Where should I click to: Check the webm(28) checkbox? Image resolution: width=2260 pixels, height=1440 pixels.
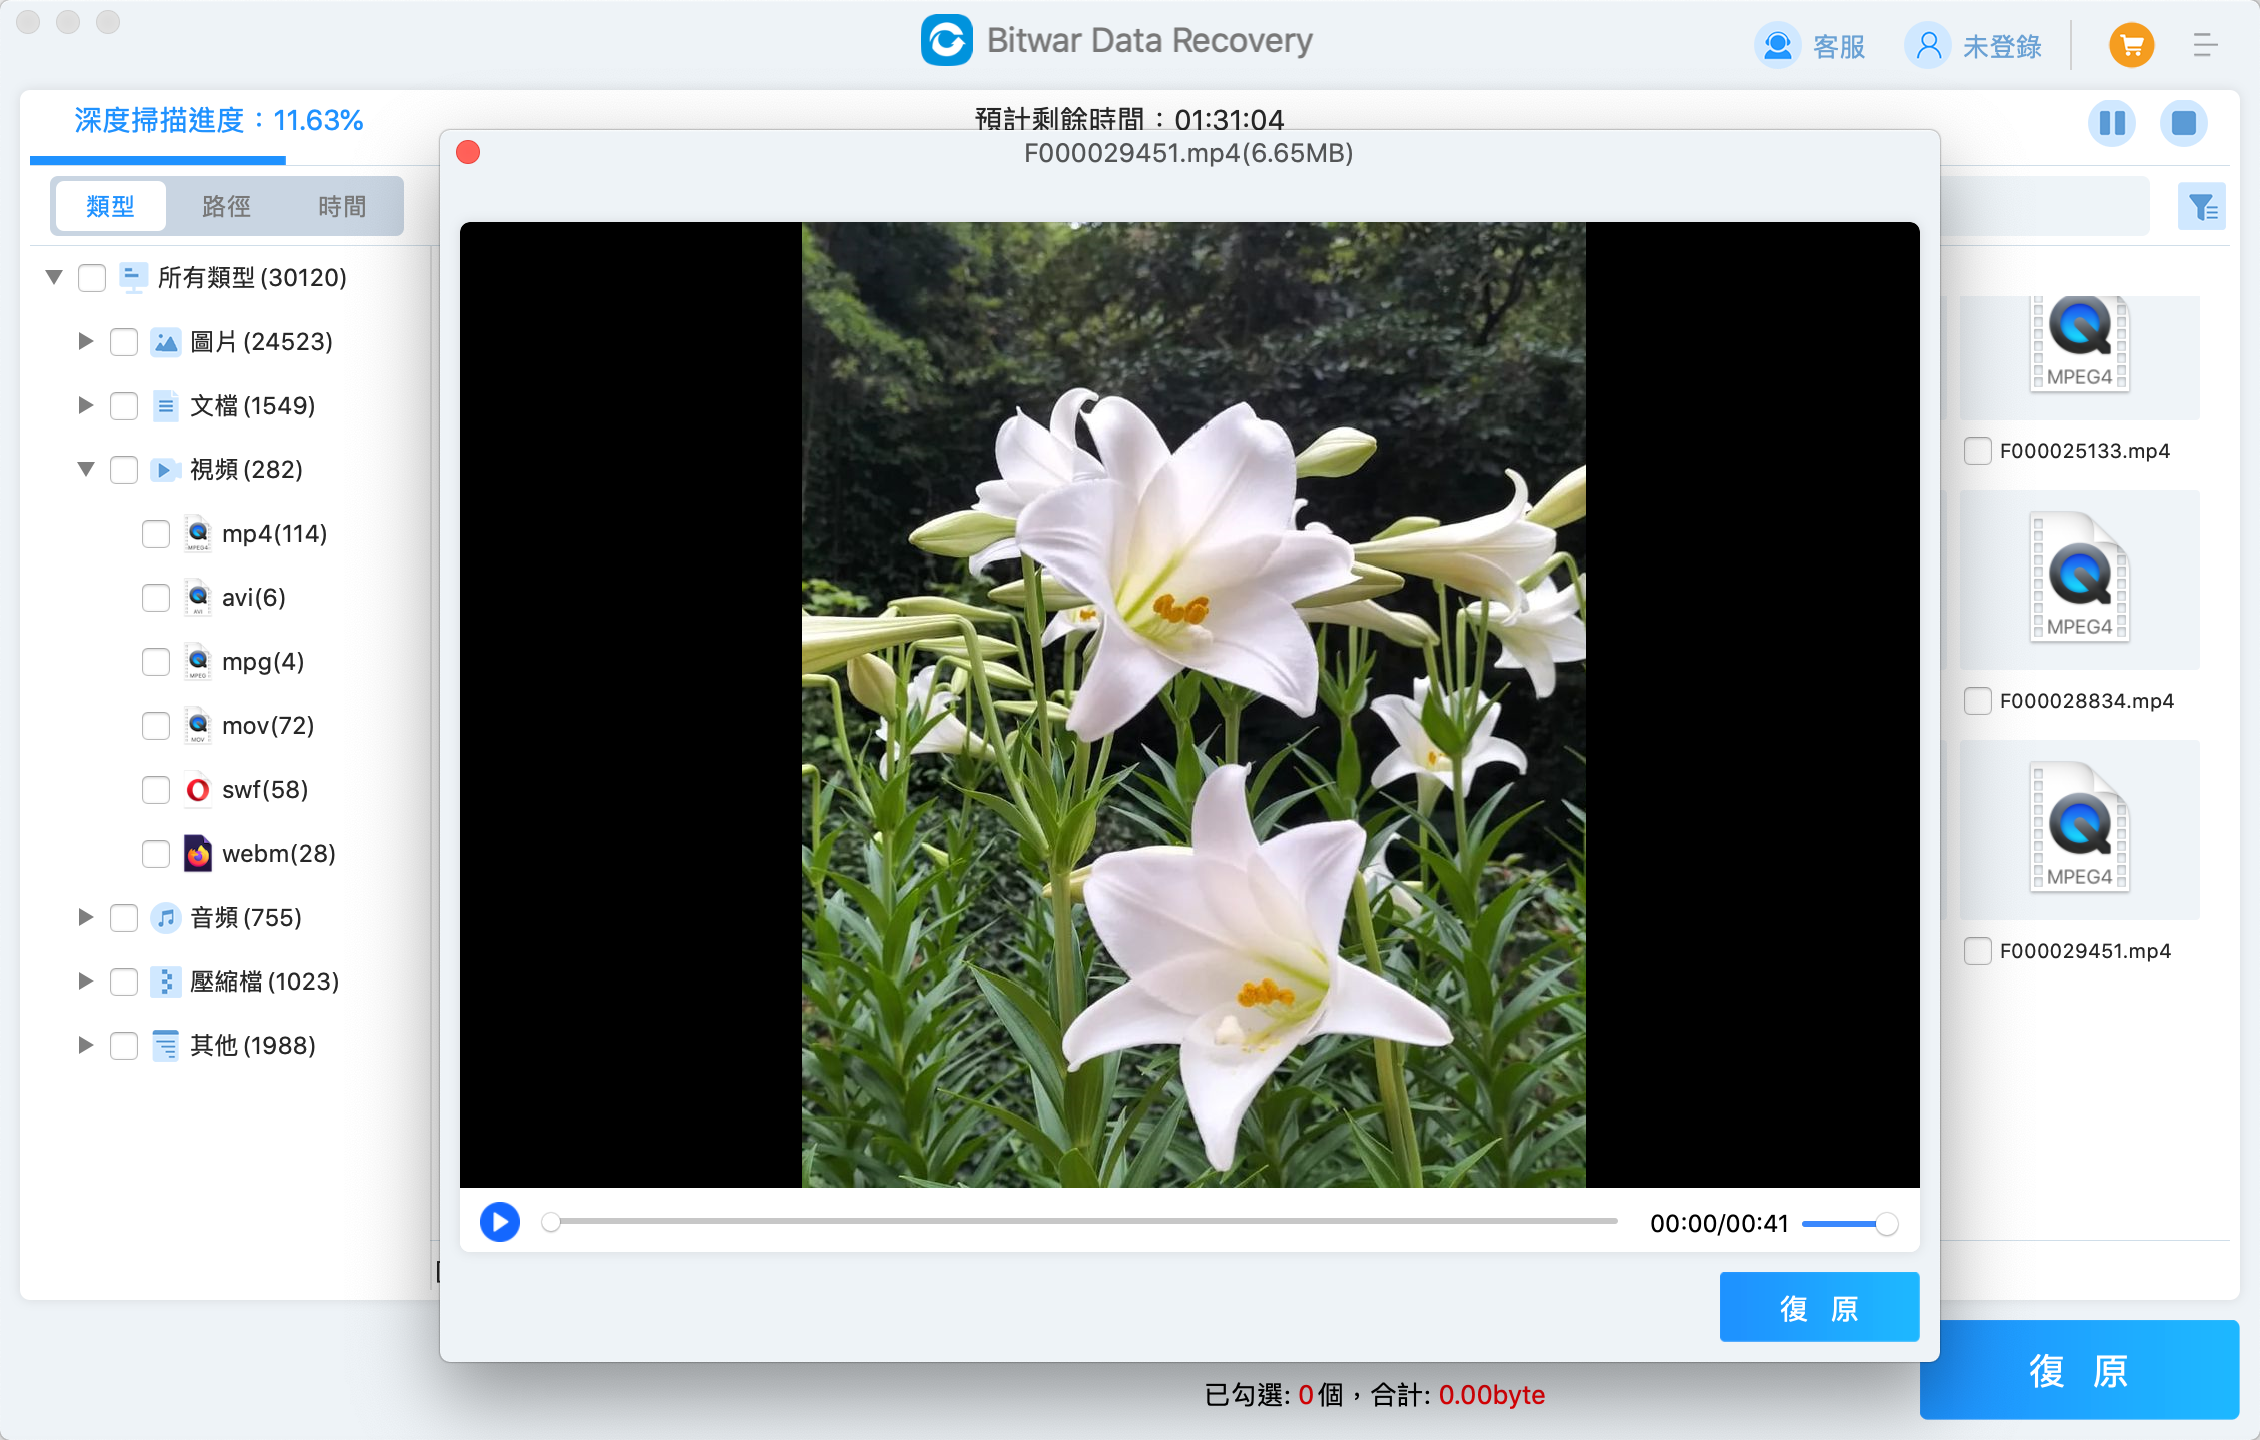pos(156,854)
